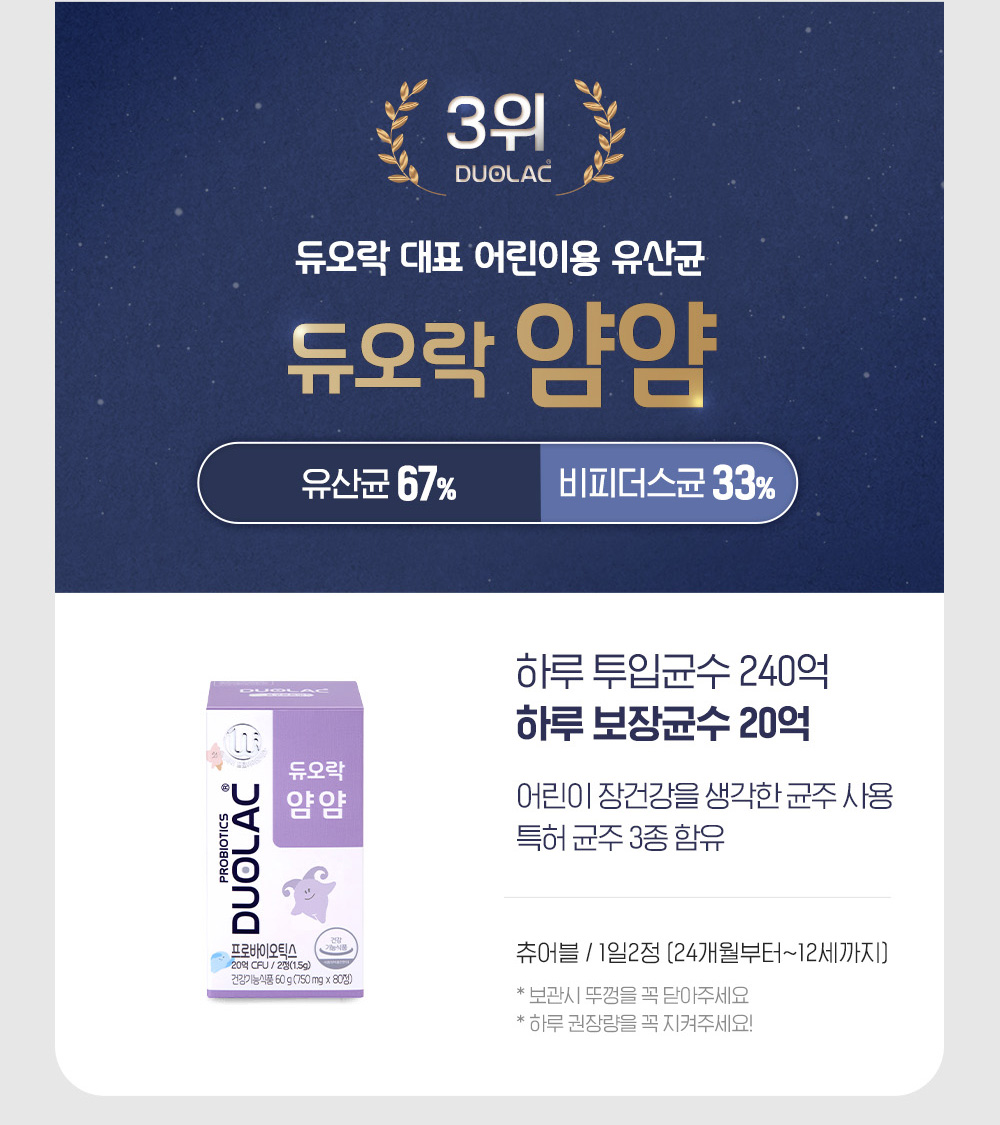Screen dimensions: 1000x1125
Task: Click the vertical DUOLAC text on box
Action: pos(245,858)
